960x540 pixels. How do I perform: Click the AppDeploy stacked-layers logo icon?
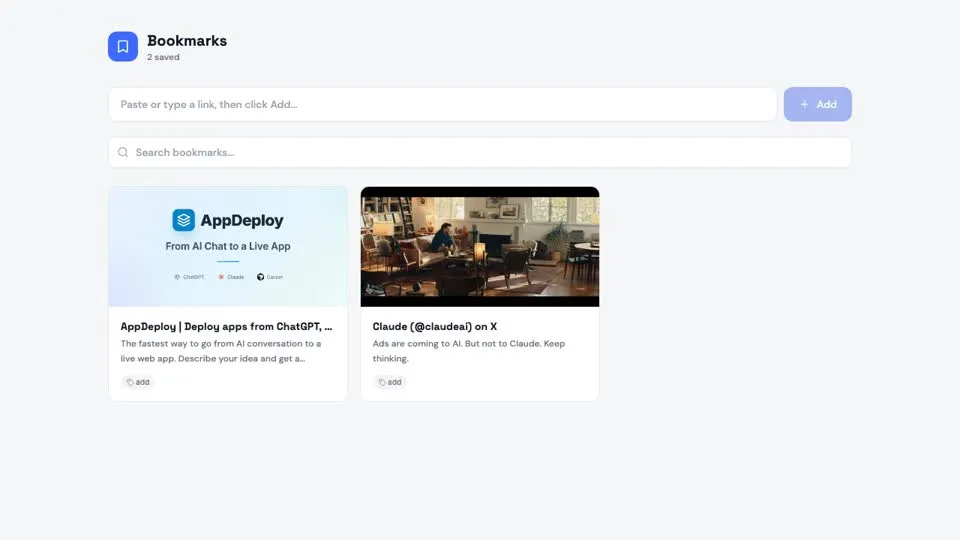183,220
